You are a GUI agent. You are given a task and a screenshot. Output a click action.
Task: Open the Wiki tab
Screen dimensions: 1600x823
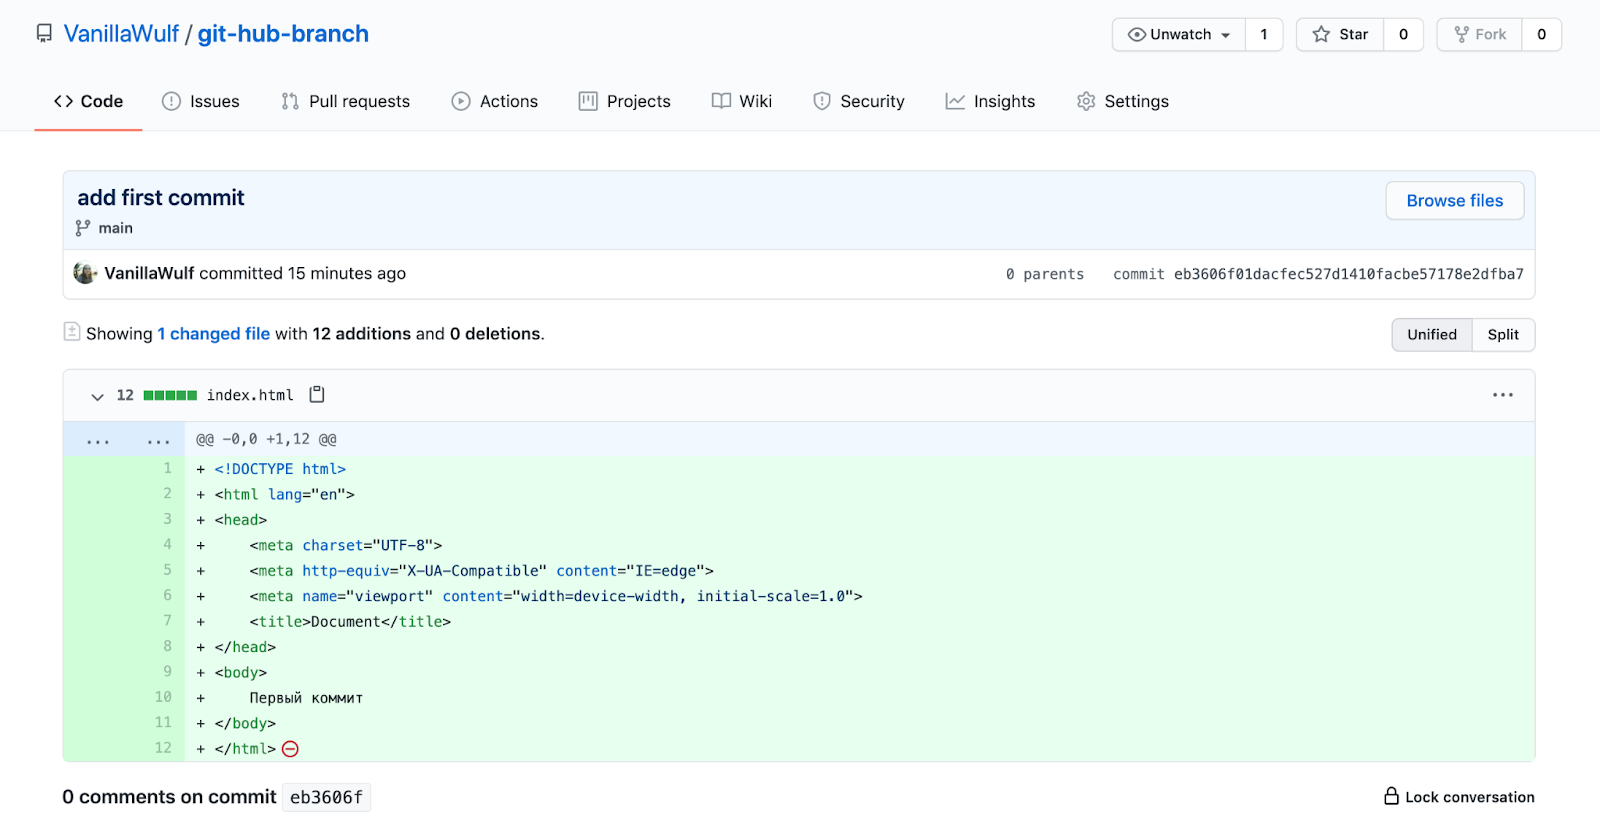742,101
